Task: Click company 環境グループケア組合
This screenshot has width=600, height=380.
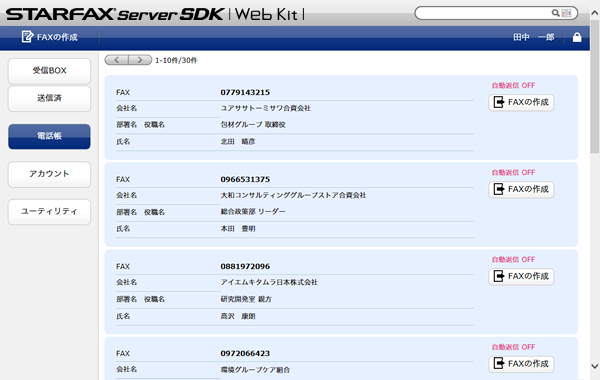Action: coord(255,370)
